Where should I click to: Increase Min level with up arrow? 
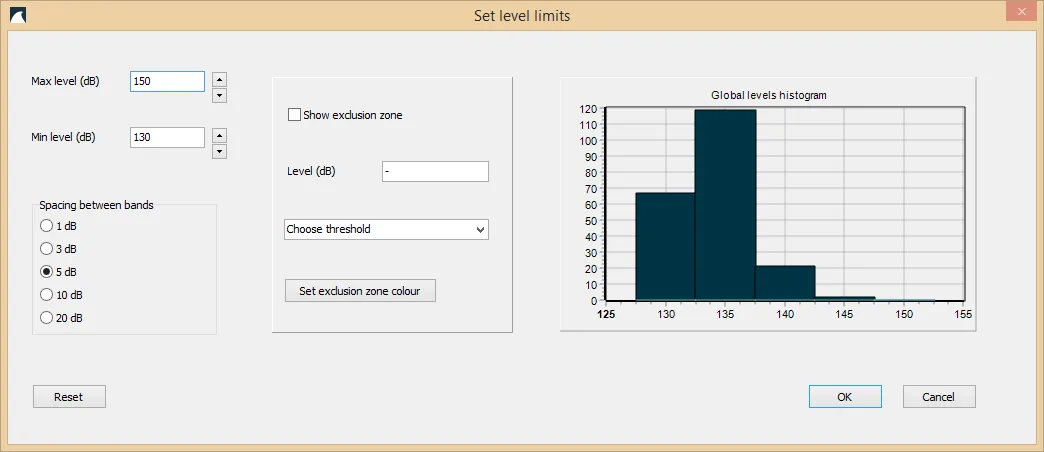(x=220, y=135)
